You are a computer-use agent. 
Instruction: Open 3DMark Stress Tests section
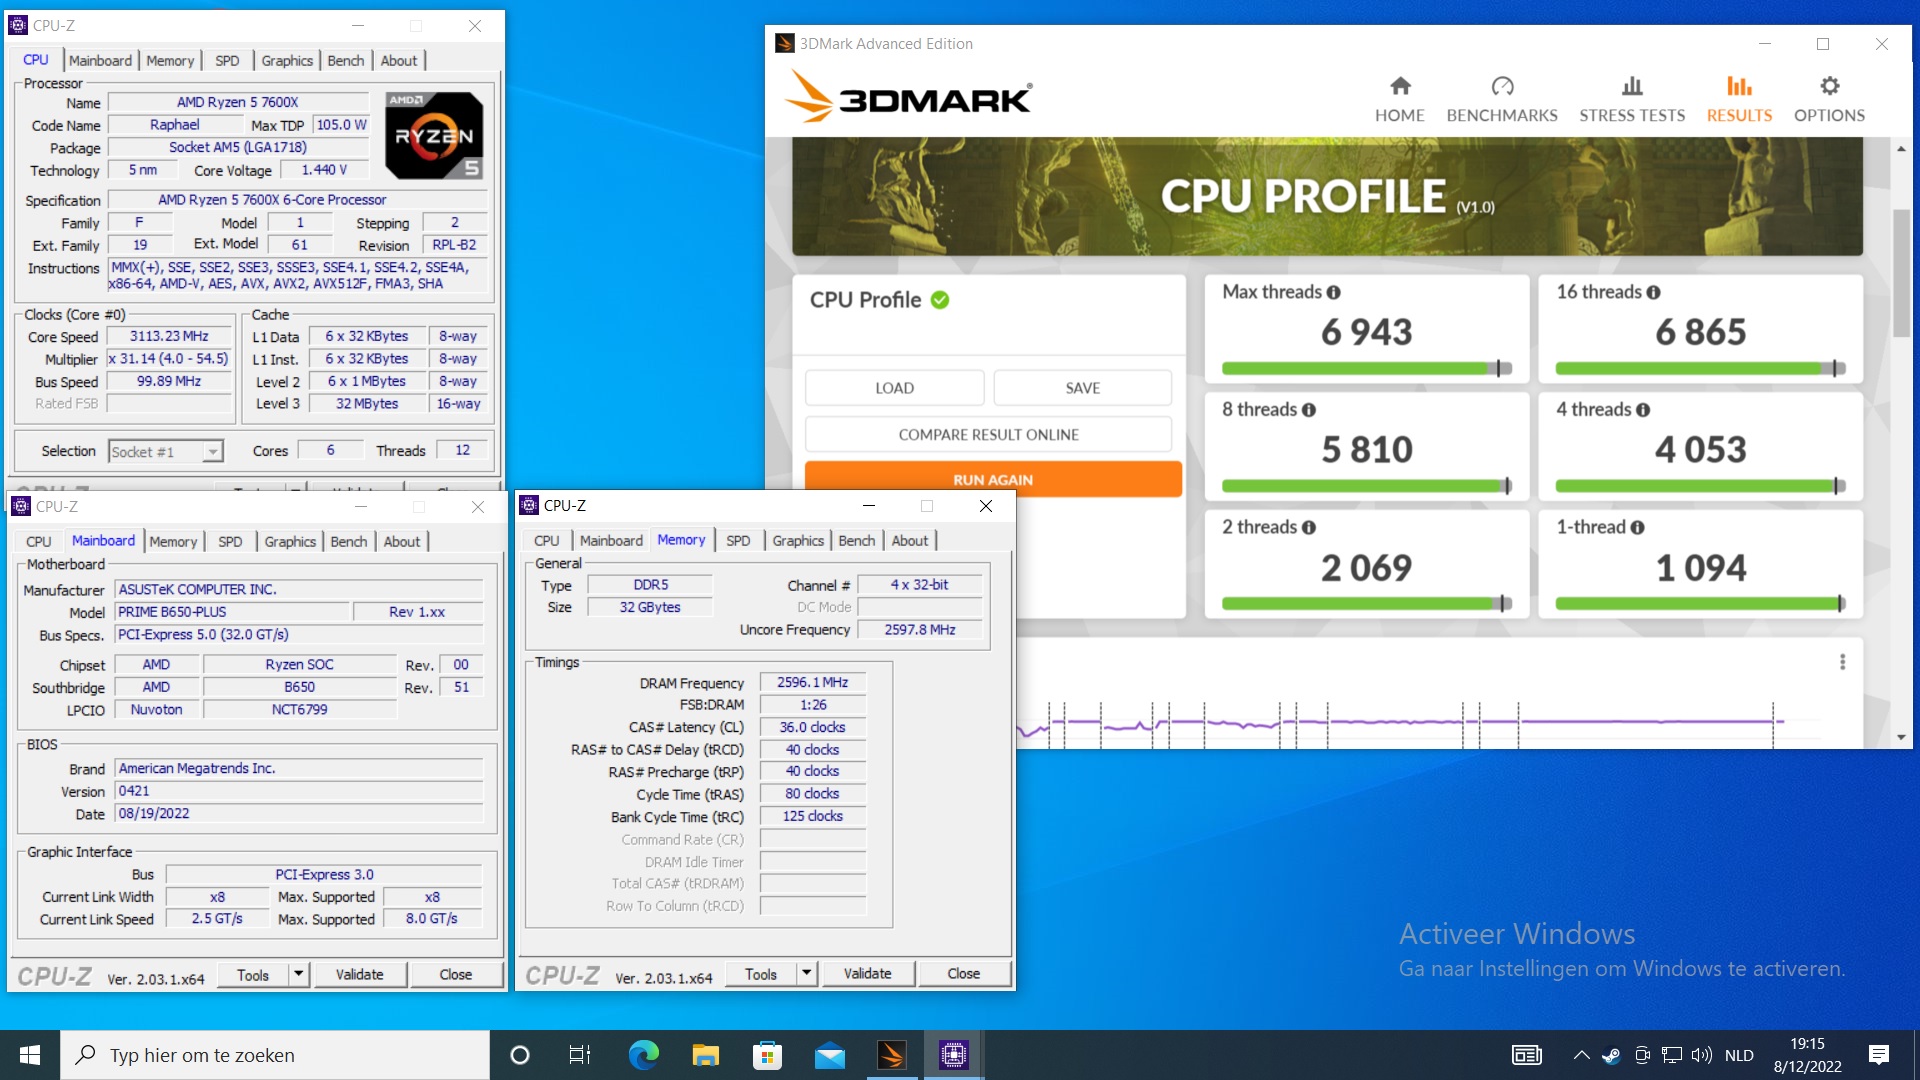click(x=1632, y=99)
